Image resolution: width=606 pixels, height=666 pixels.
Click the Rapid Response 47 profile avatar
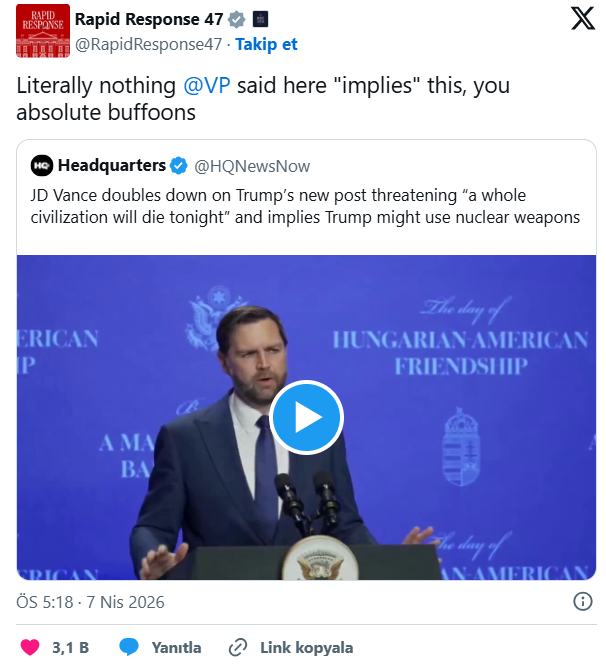click(43, 31)
